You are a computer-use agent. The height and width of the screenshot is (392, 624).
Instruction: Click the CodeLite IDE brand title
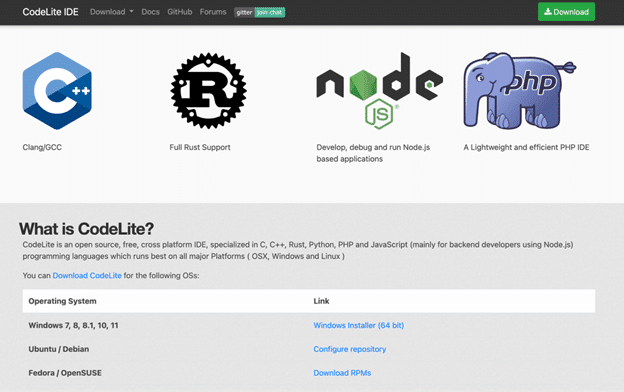[51, 12]
